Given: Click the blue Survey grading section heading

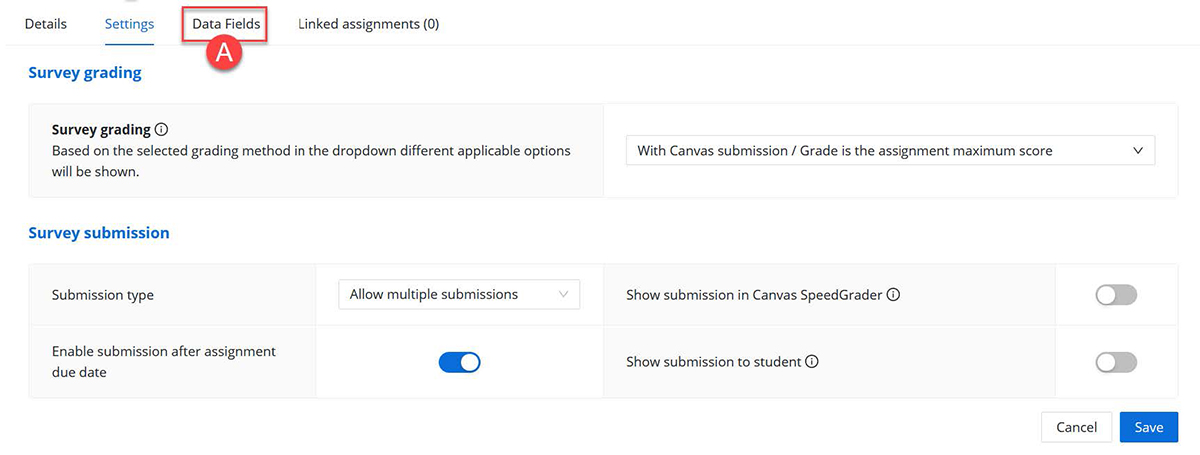Looking at the screenshot, I should point(85,73).
